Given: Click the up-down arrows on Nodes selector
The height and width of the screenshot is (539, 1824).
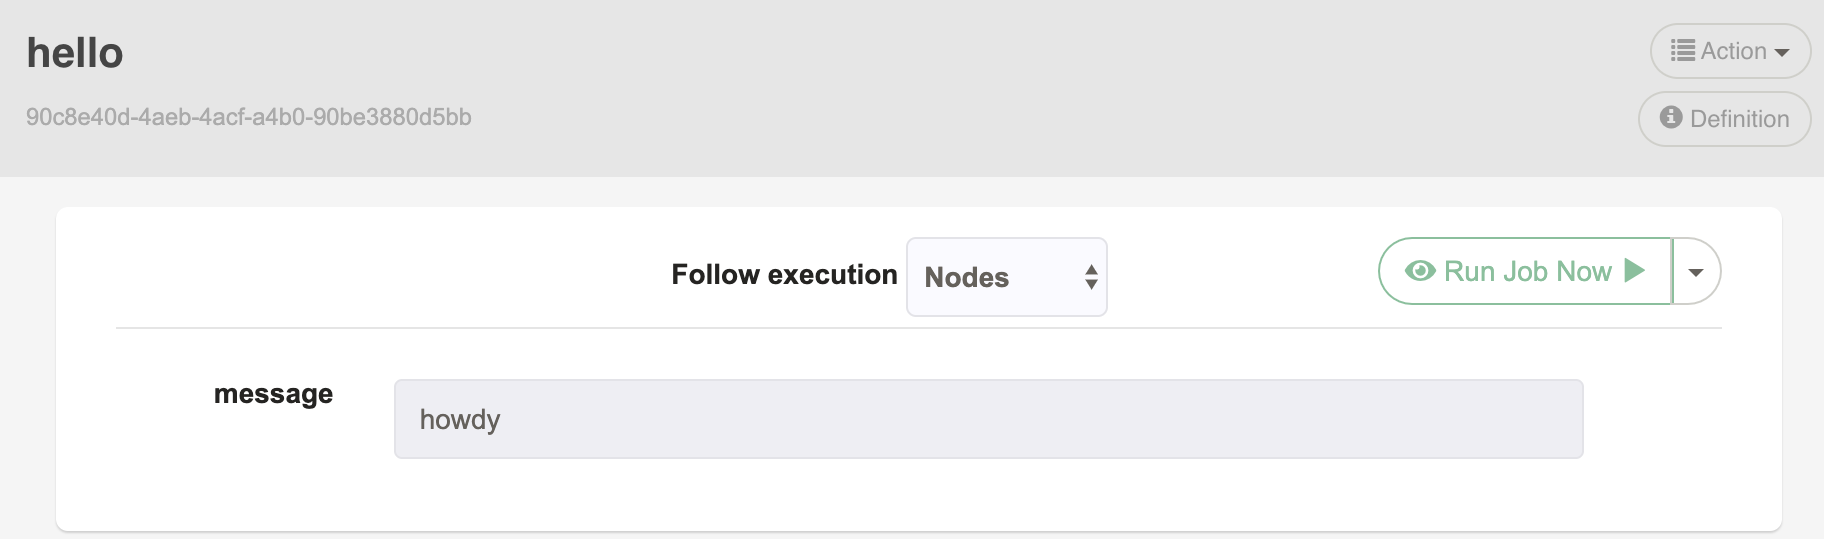Looking at the screenshot, I should [x=1091, y=277].
